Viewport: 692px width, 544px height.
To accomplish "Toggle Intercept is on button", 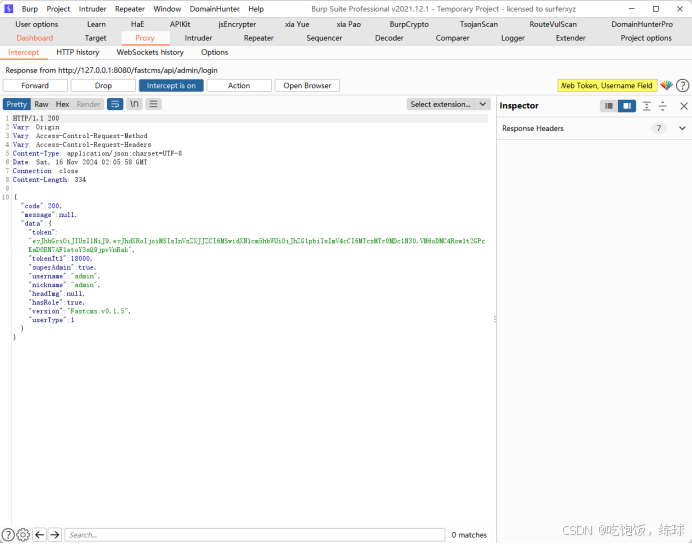I will [171, 86].
